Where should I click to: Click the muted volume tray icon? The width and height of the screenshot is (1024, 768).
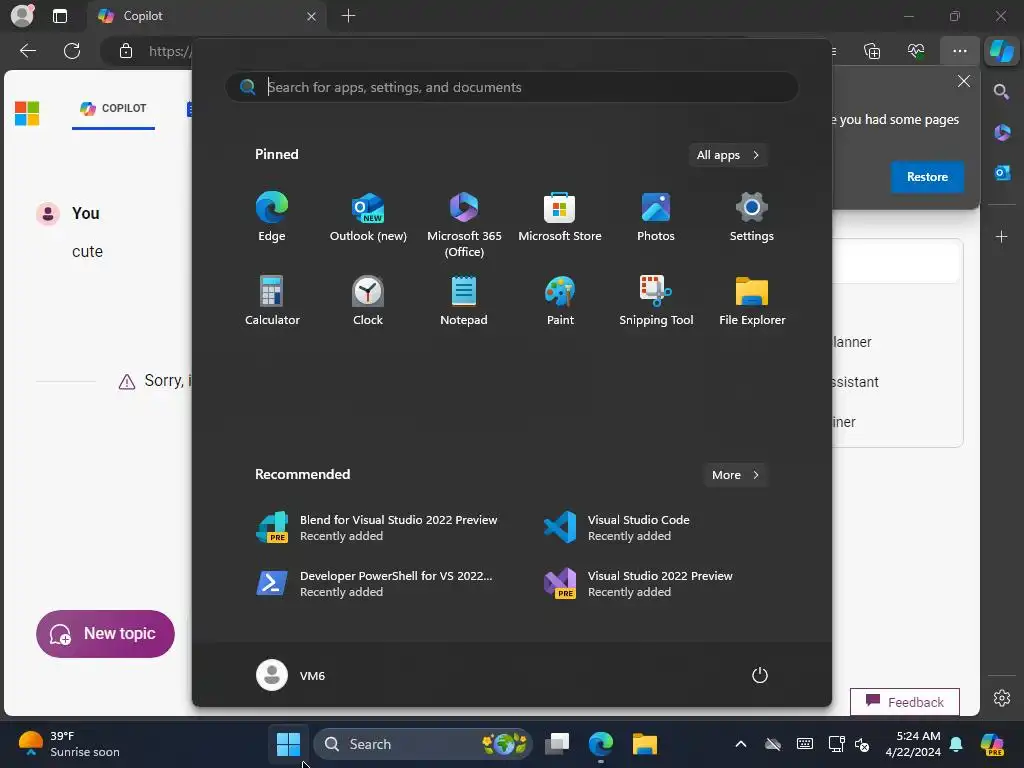click(x=861, y=744)
